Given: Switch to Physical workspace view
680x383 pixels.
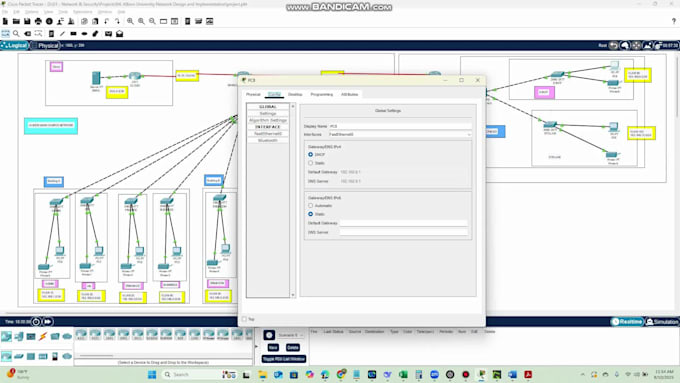Looking at the screenshot, I should (x=45, y=46).
